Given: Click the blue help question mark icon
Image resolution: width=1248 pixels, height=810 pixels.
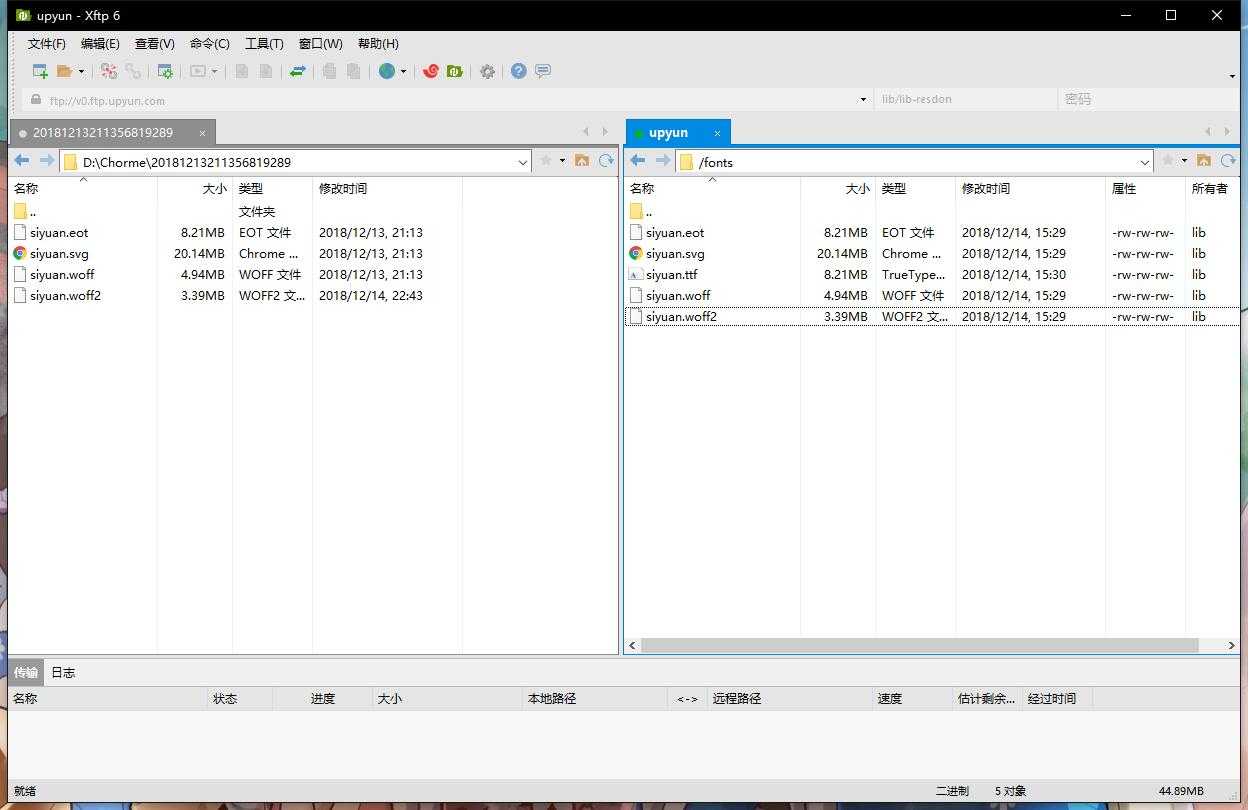Looking at the screenshot, I should pos(518,71).
